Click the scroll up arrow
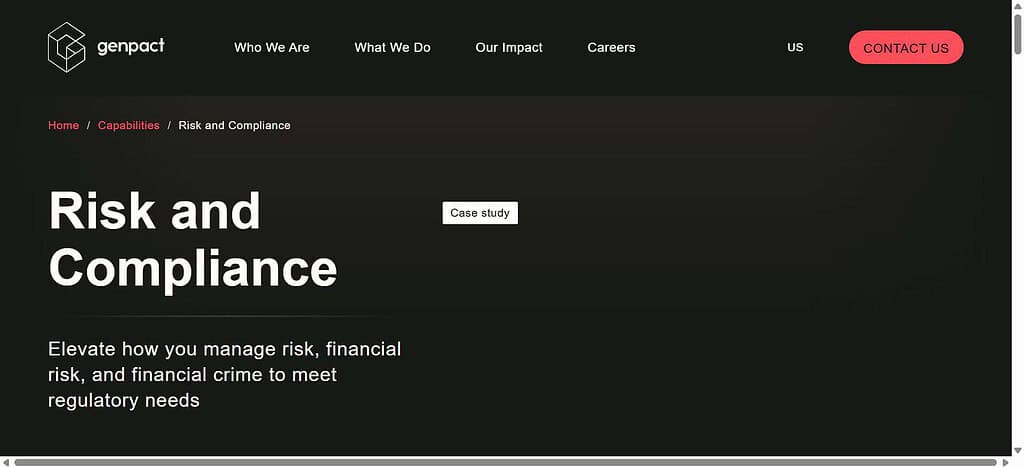The width and height of the screenshot is (1024, 467). 1017,5
